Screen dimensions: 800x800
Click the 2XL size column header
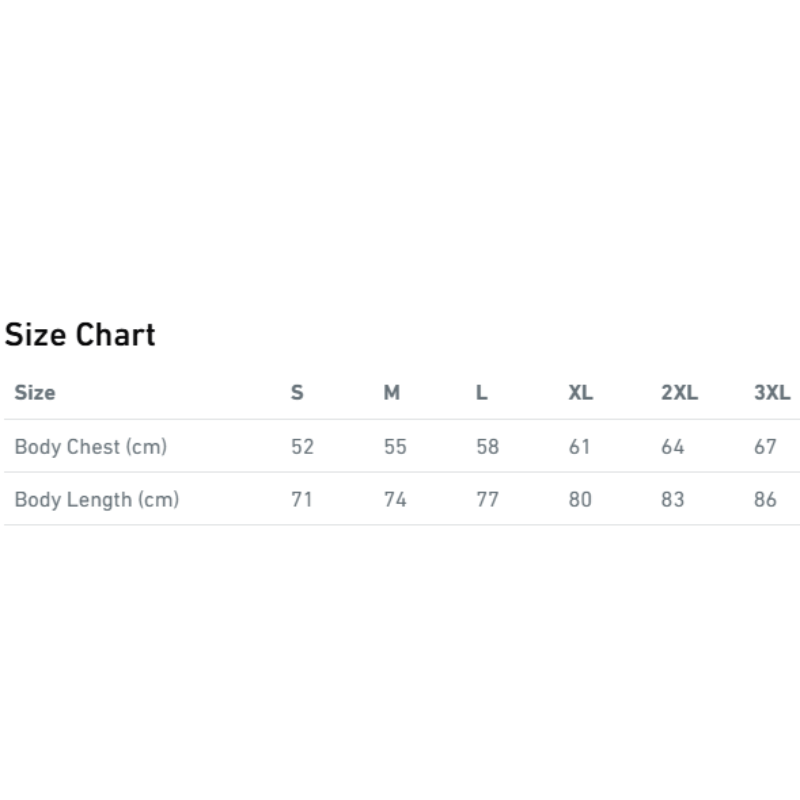click(679, 392)
